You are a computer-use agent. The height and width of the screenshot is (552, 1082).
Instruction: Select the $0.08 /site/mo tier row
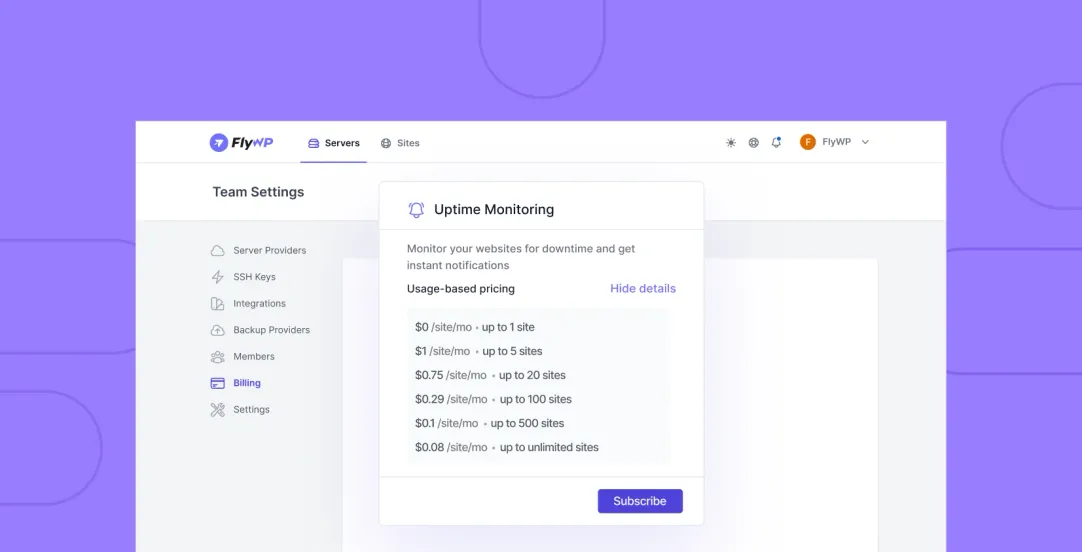506,447
